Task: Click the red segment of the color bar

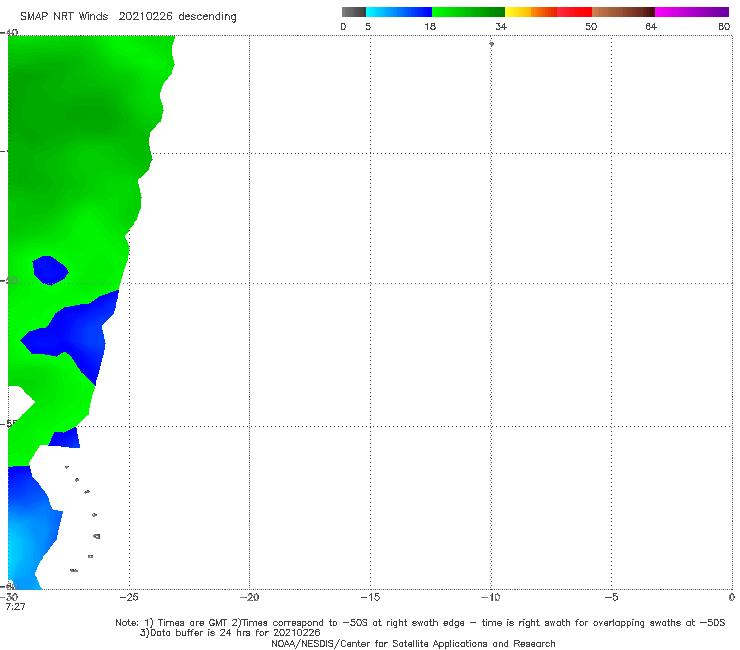Action: [574, 12]
